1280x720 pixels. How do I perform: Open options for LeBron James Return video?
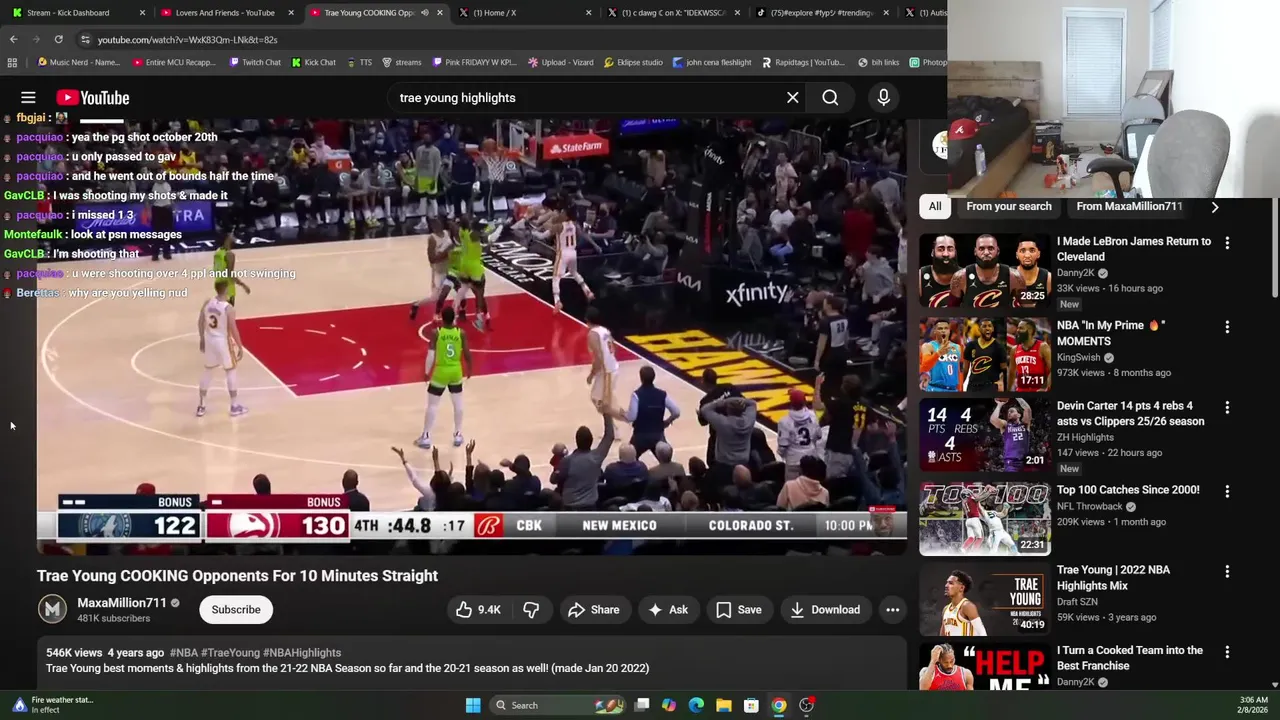1227,242
